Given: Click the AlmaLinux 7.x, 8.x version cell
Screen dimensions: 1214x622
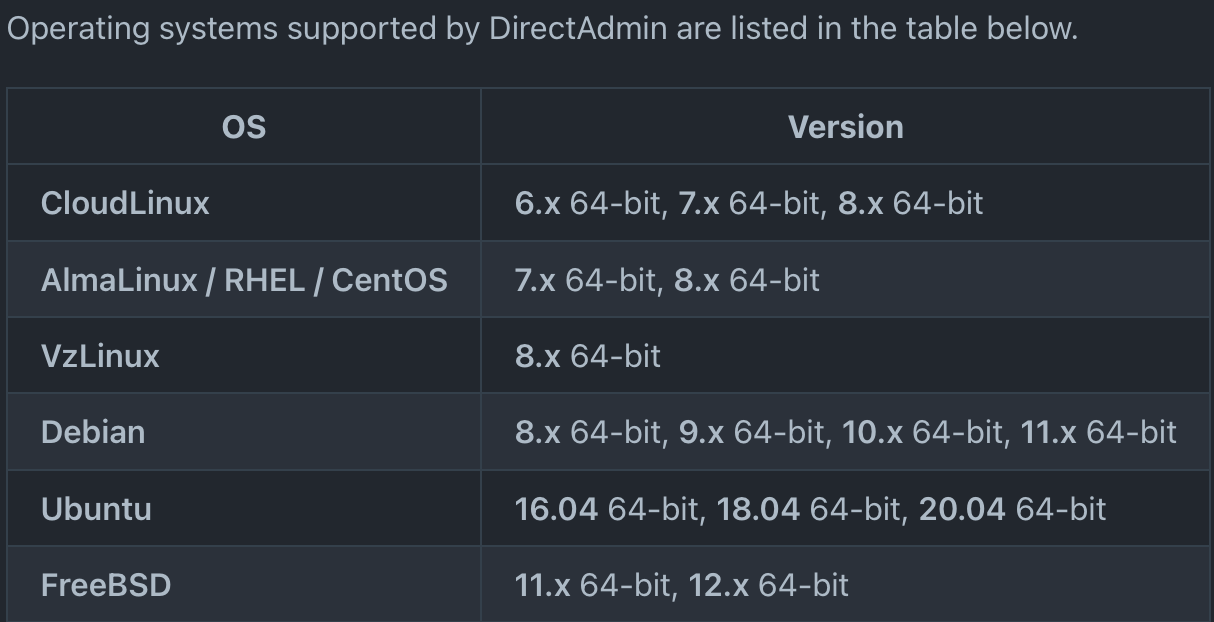Looking at the screenshot, I should click(845, 279).
